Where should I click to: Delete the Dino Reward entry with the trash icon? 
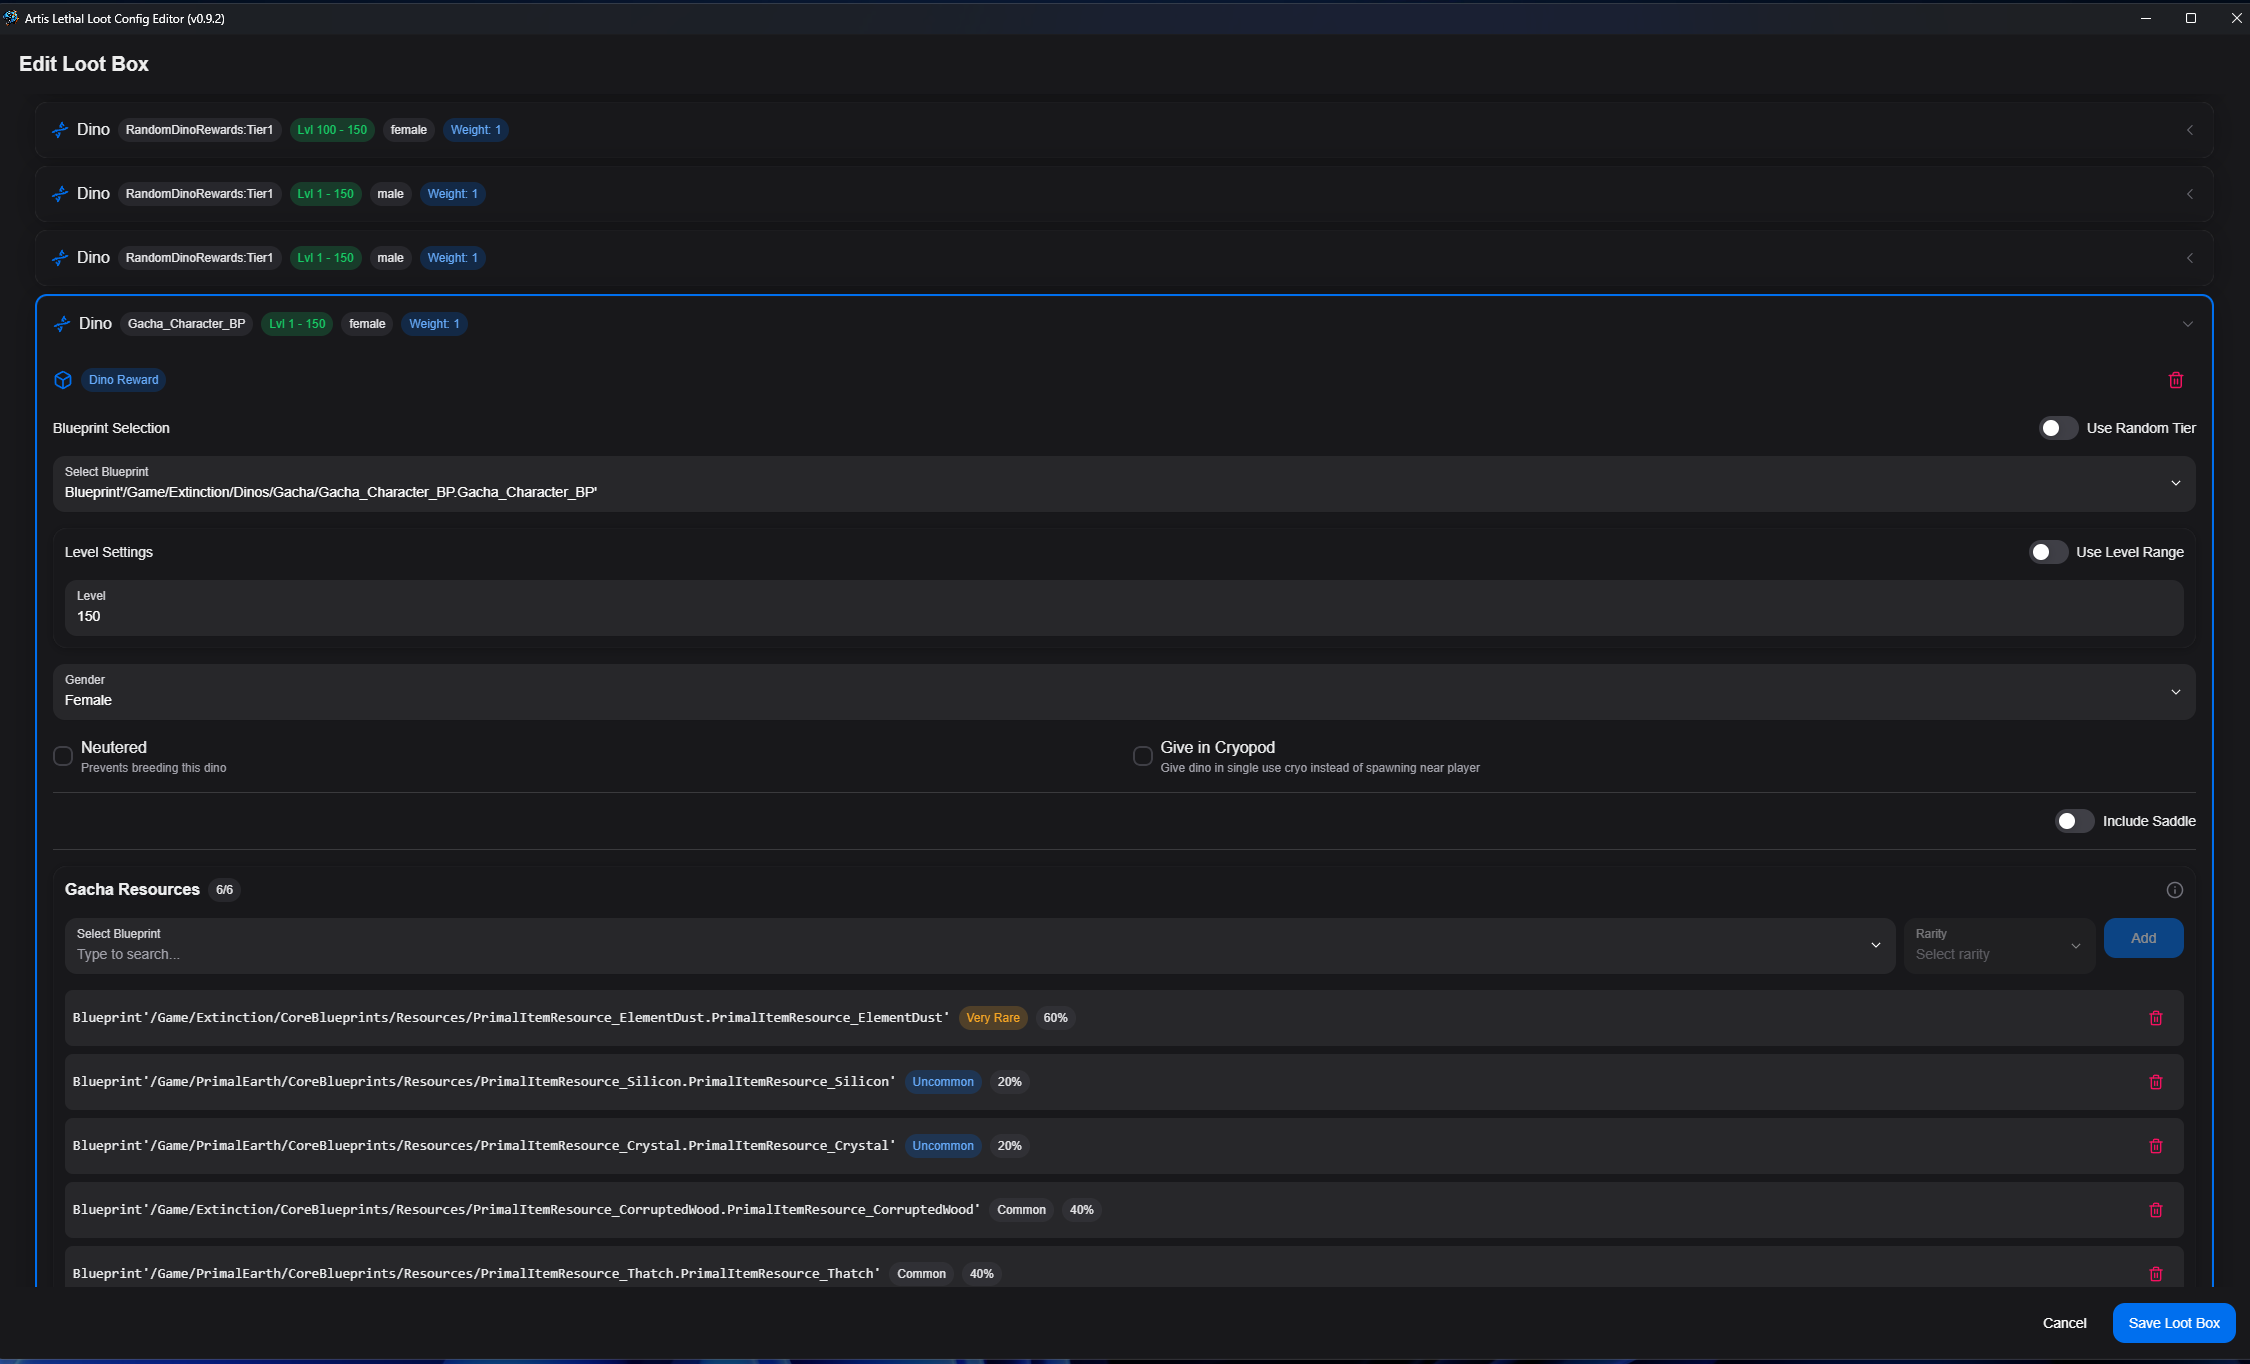[2175, 380]
